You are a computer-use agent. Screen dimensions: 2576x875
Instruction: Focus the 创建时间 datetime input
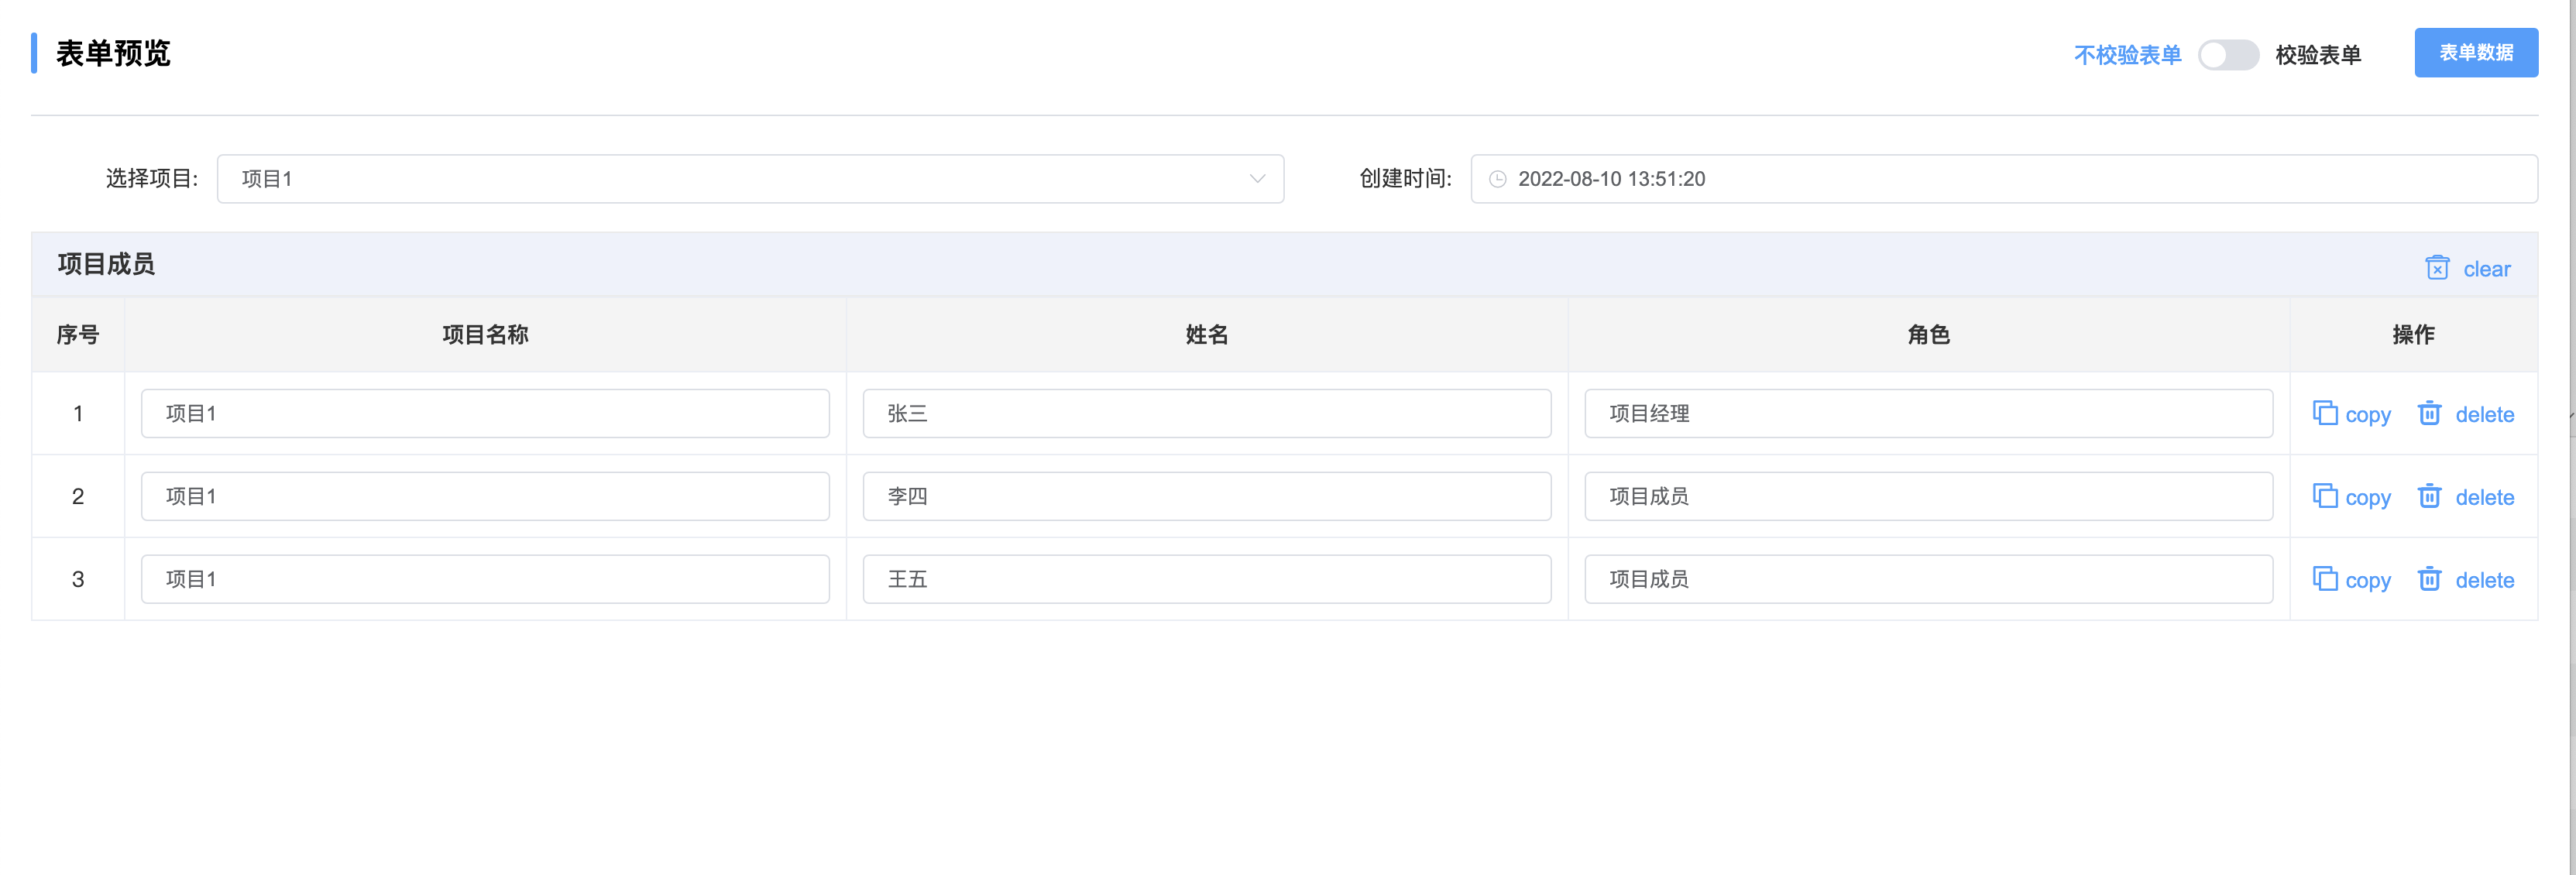pyautogui.click(x=2004, y=179)
